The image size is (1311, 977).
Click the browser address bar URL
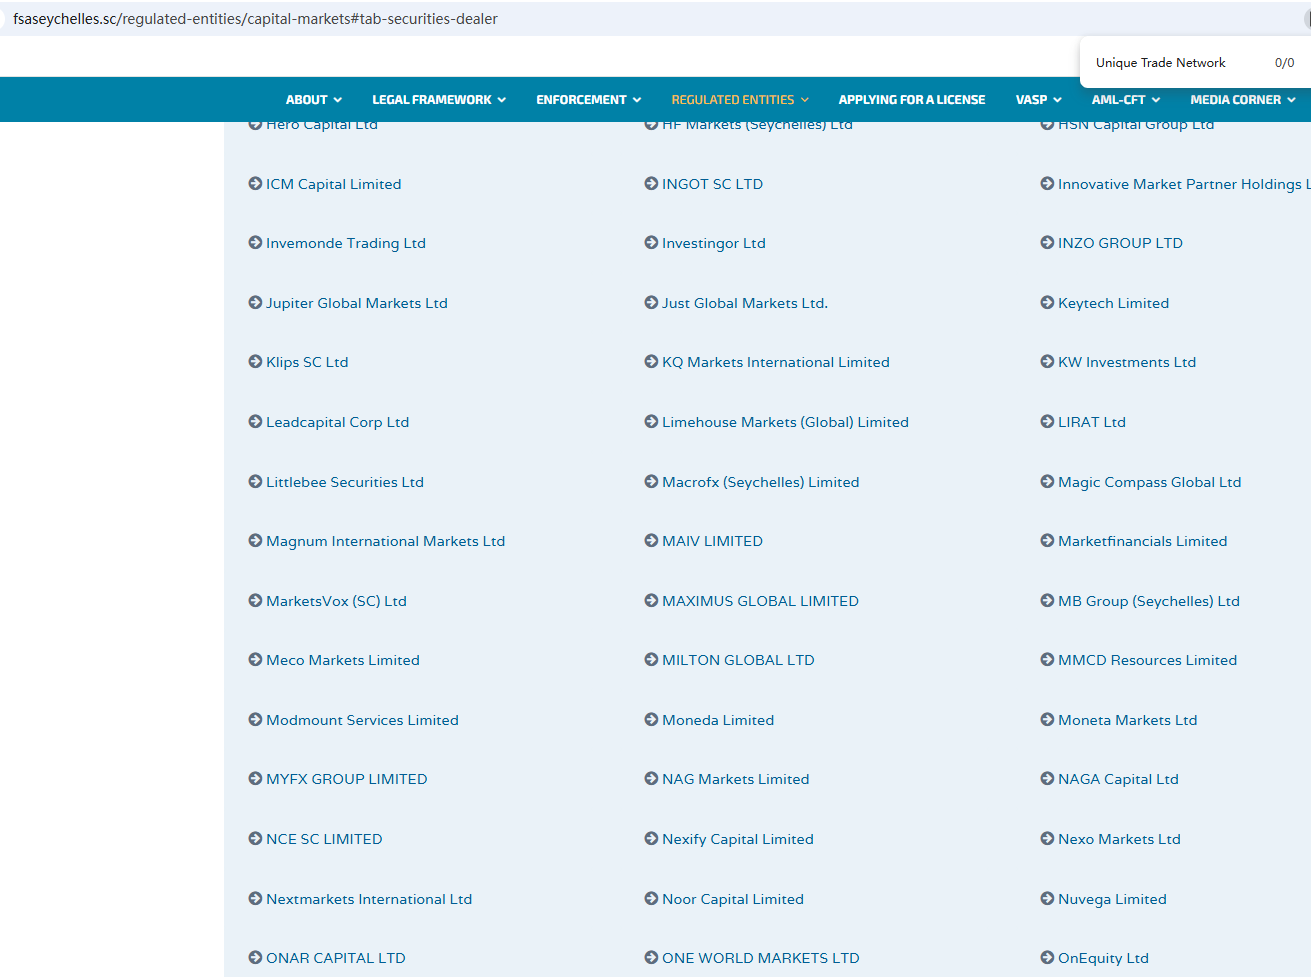255,19
